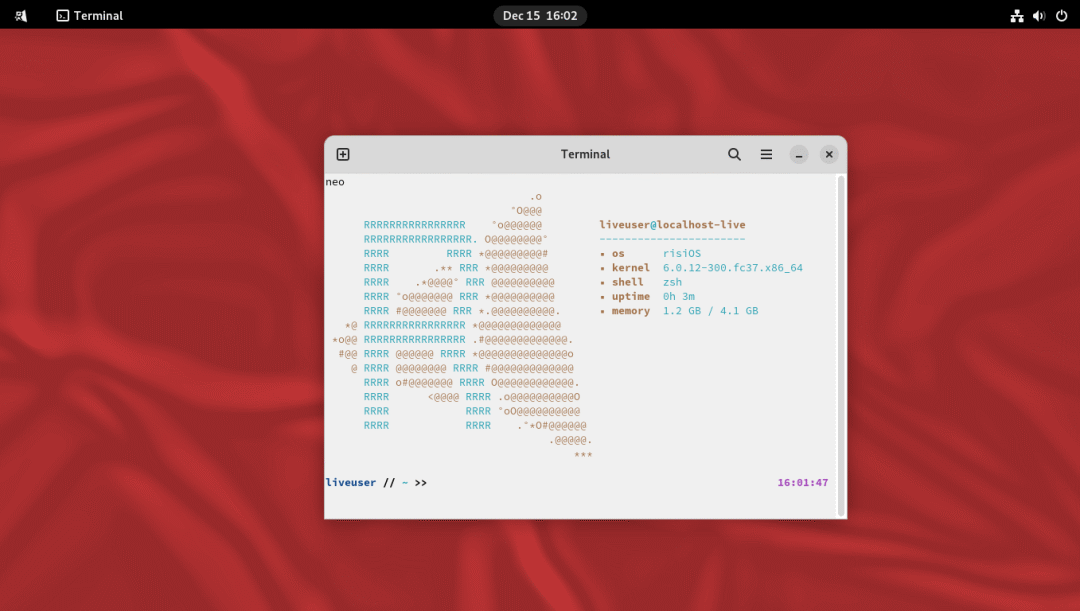Expand the window options via the menu button

766,154
